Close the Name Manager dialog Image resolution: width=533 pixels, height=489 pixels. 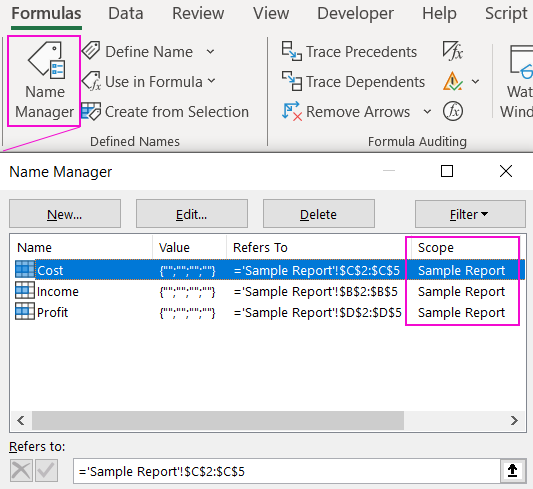pos(506,171)
